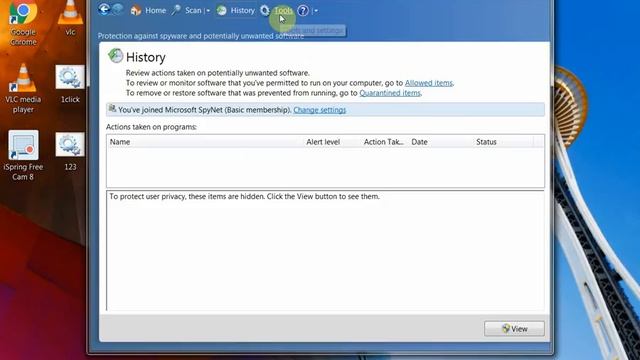This screenshot has width=640, height=360.
Task: Open the Allowed items link
Action: 429,83
